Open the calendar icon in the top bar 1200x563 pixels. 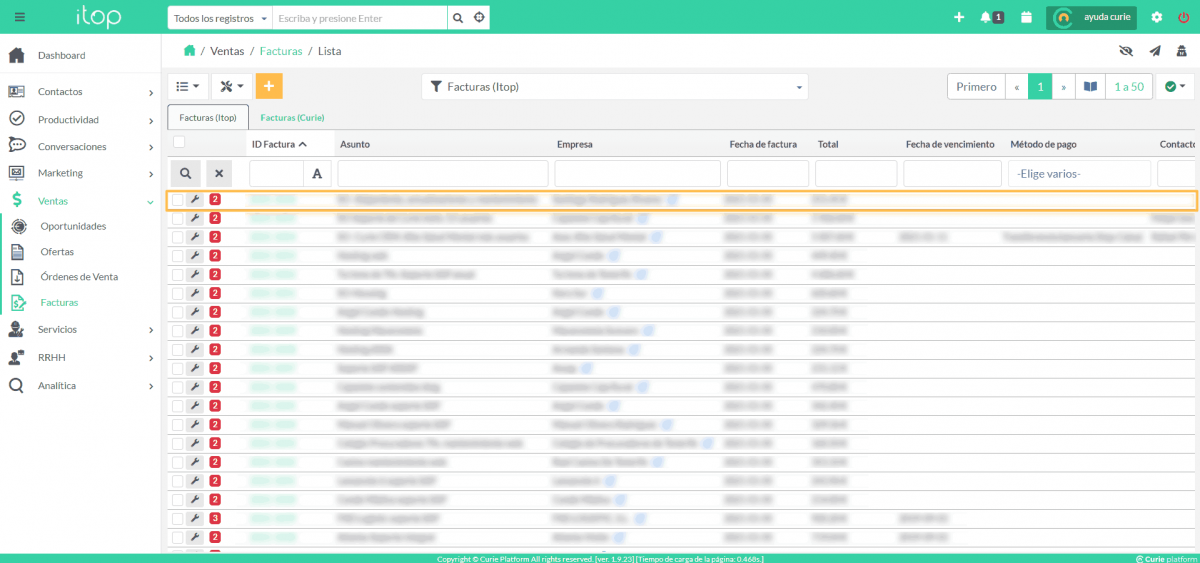pyautogui.click(x=1026, y=17)
